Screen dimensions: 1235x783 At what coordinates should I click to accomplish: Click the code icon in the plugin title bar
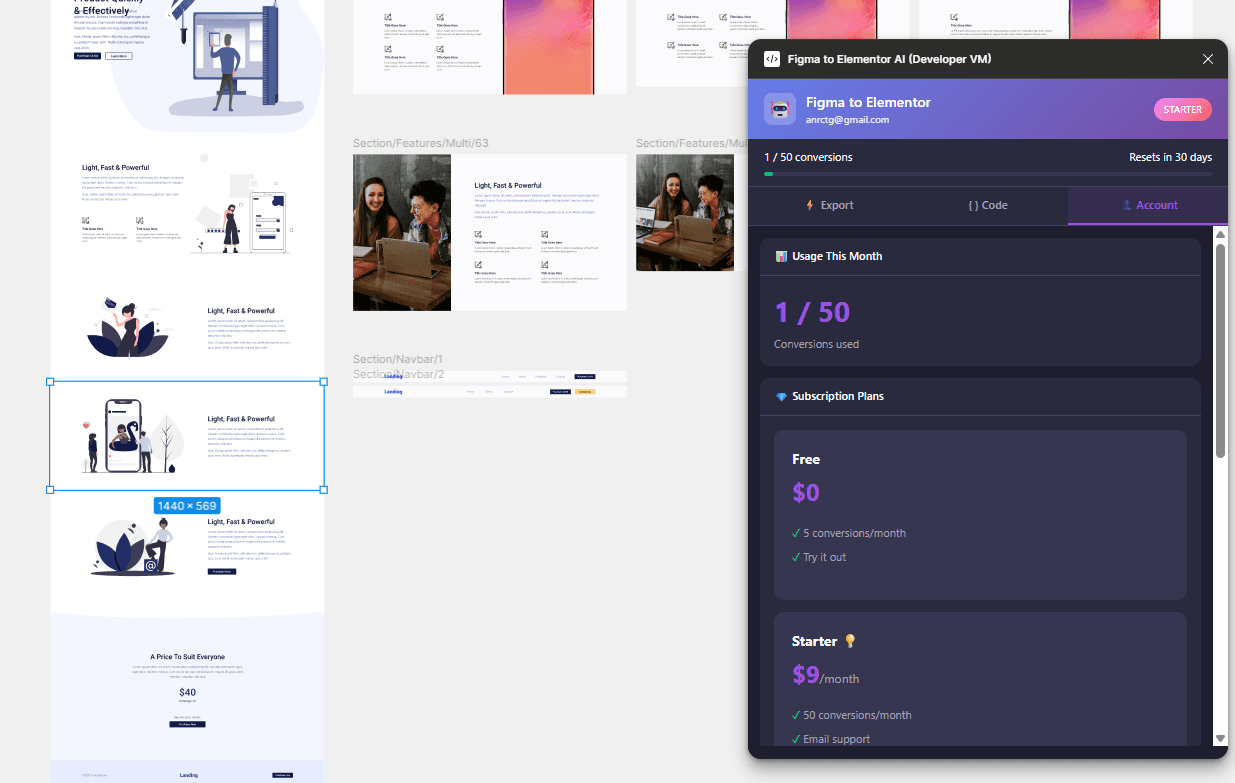pyautogui.click(x=772, y=59)
